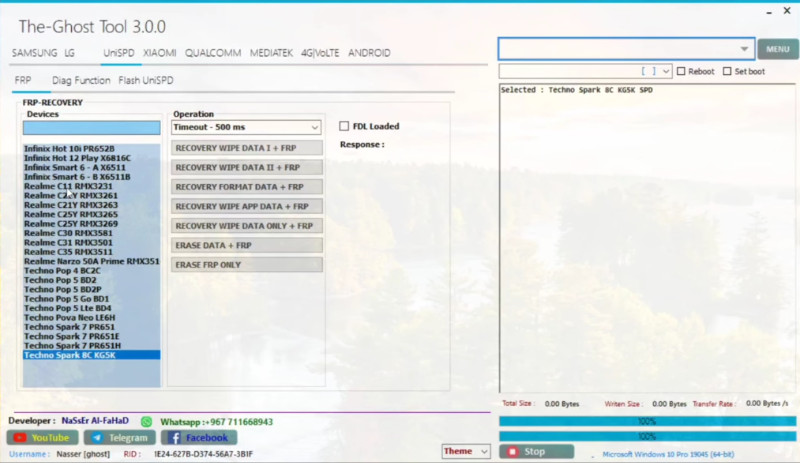Switch to the SAMSUNG tab

point(34,53)
